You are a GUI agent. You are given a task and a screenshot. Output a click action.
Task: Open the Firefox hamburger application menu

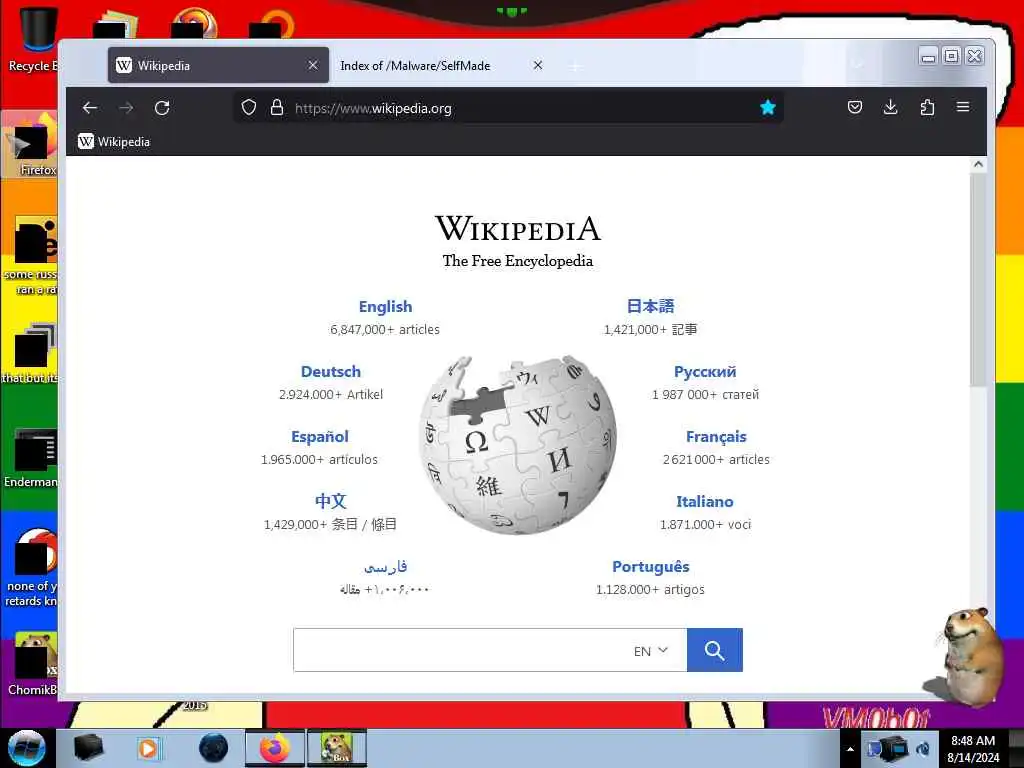point(963,107)
